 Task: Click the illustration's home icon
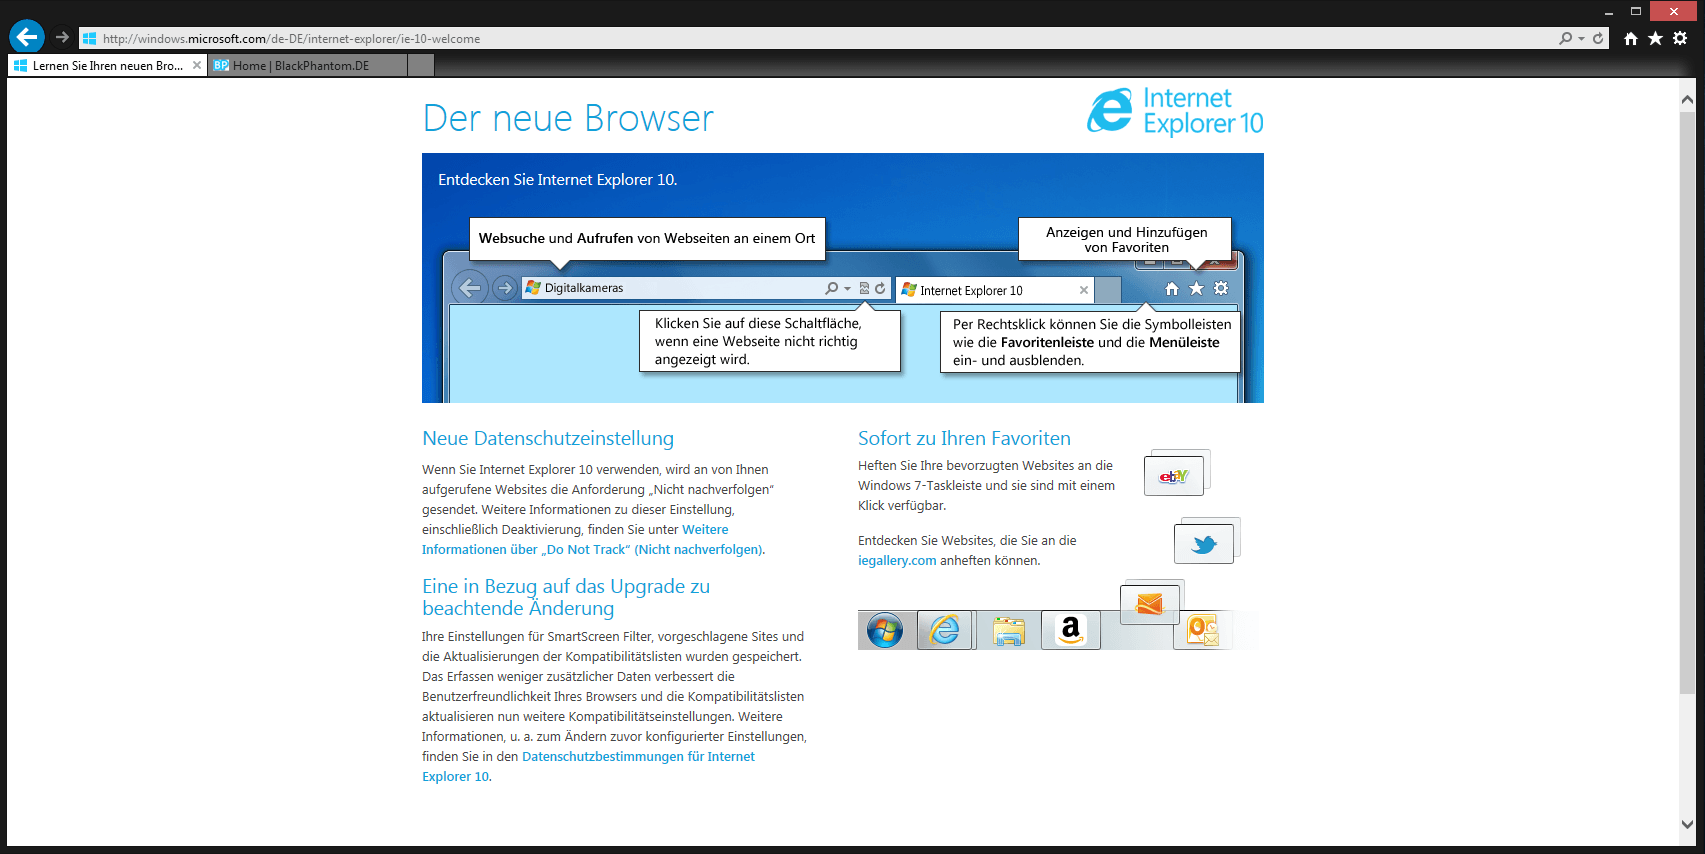[1172, 289]
